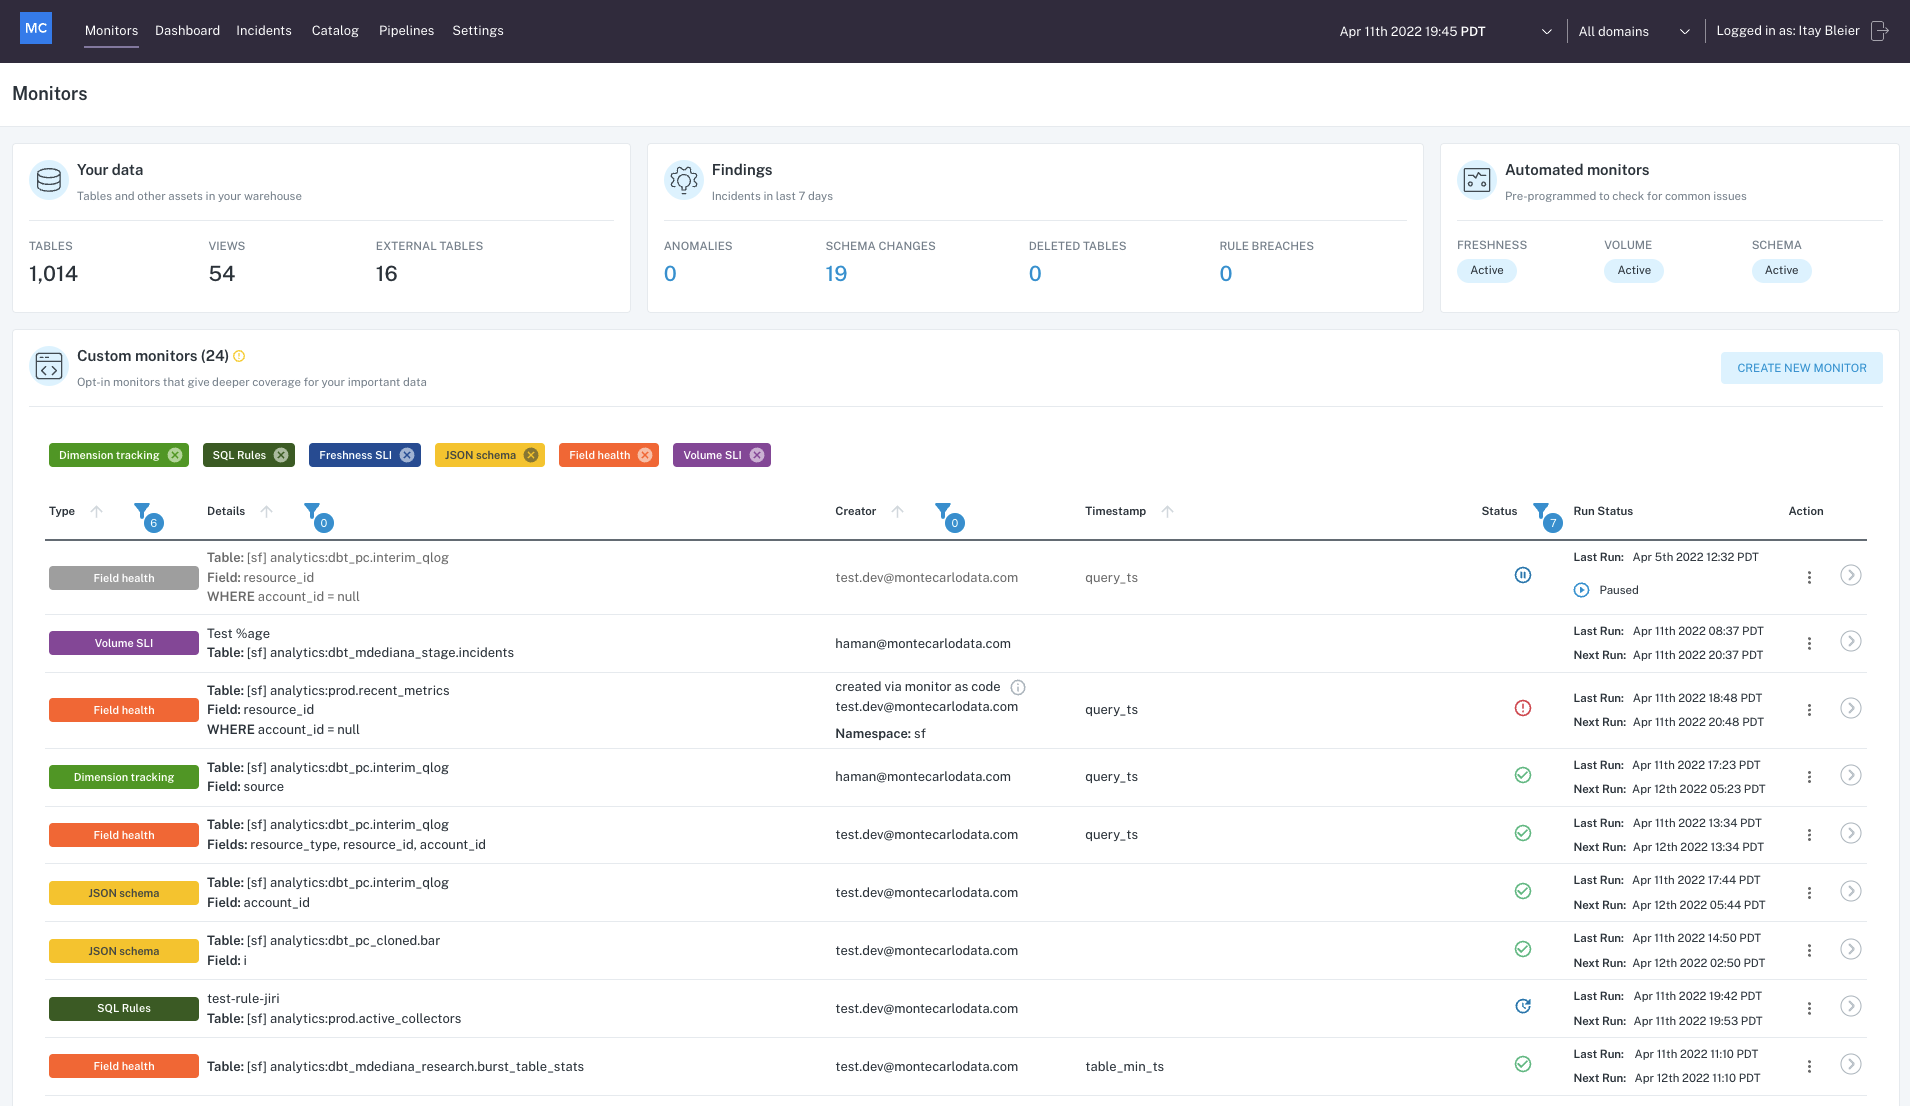Open the Details column filter icon
This screenshot has height=1106, width=1910.
pos(313,511)
